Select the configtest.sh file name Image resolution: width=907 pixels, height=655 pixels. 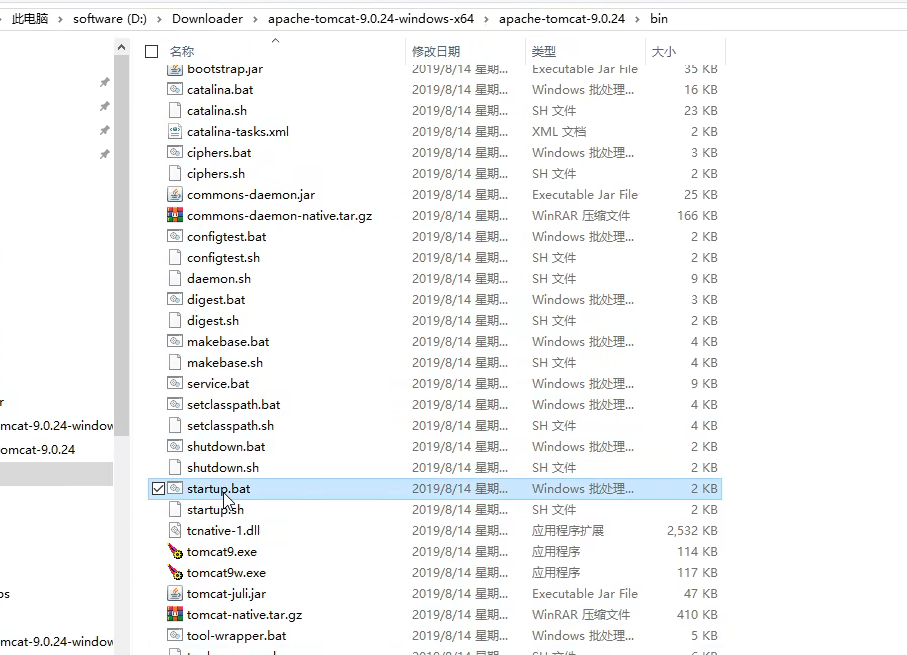point(223,257)
